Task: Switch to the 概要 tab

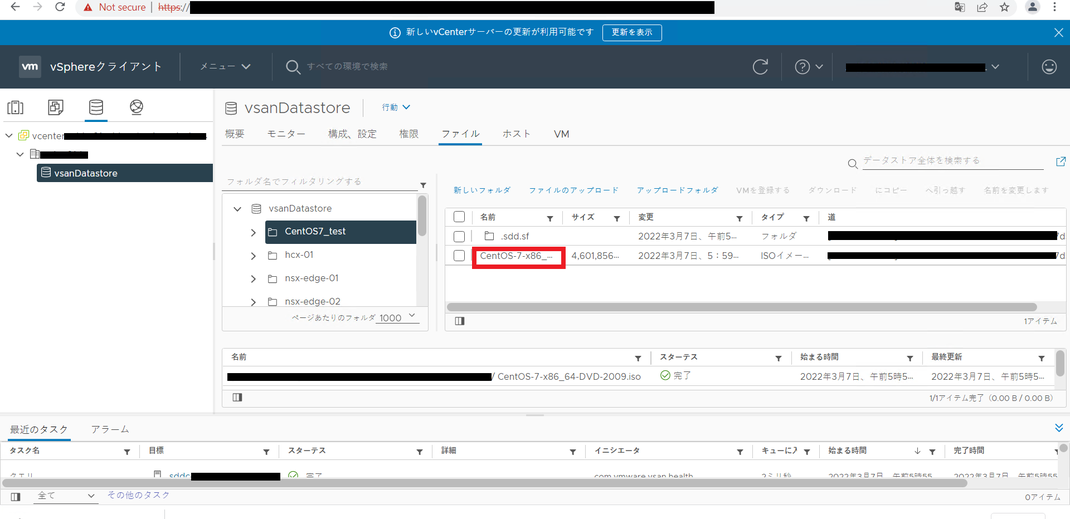Action: pyautogui.click(x=235, y=134)
